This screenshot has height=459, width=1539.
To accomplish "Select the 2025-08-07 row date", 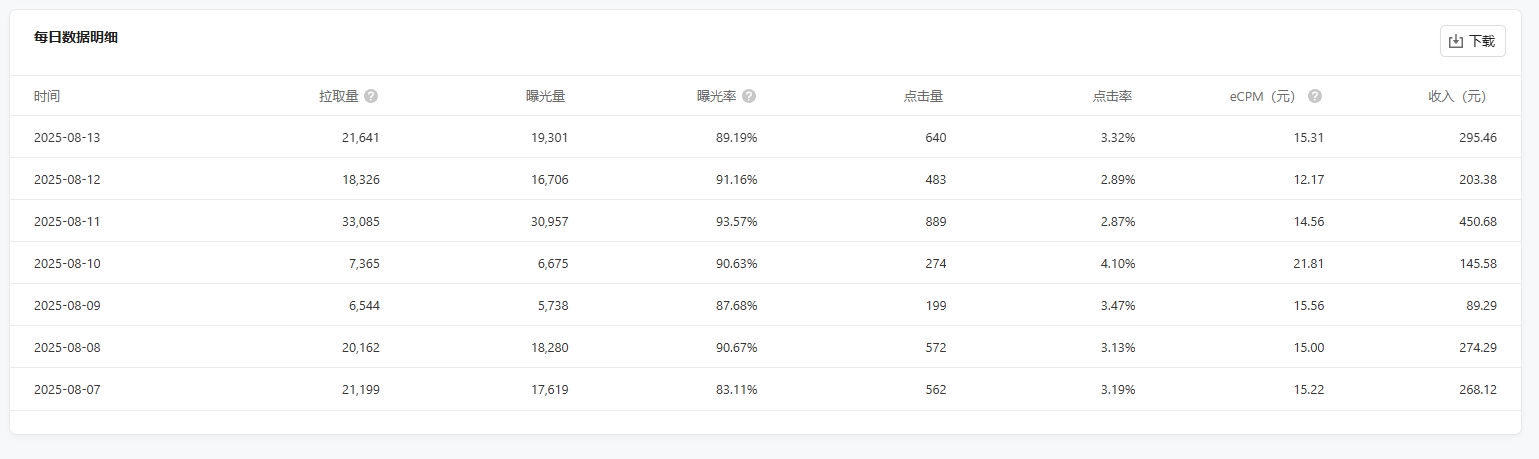I will pyautogui.click(x=67, y=389).
